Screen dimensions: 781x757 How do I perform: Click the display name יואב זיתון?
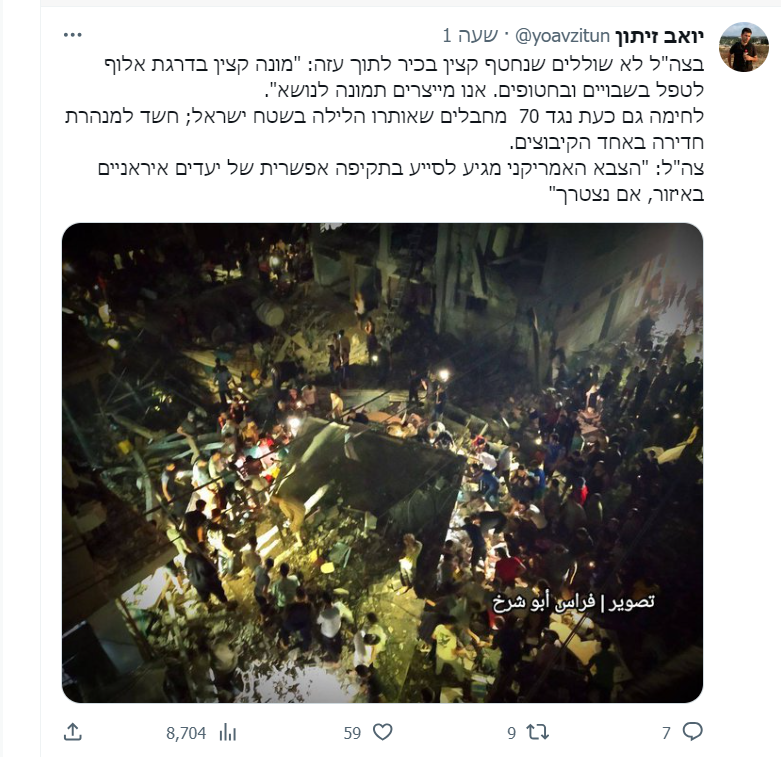659,36
